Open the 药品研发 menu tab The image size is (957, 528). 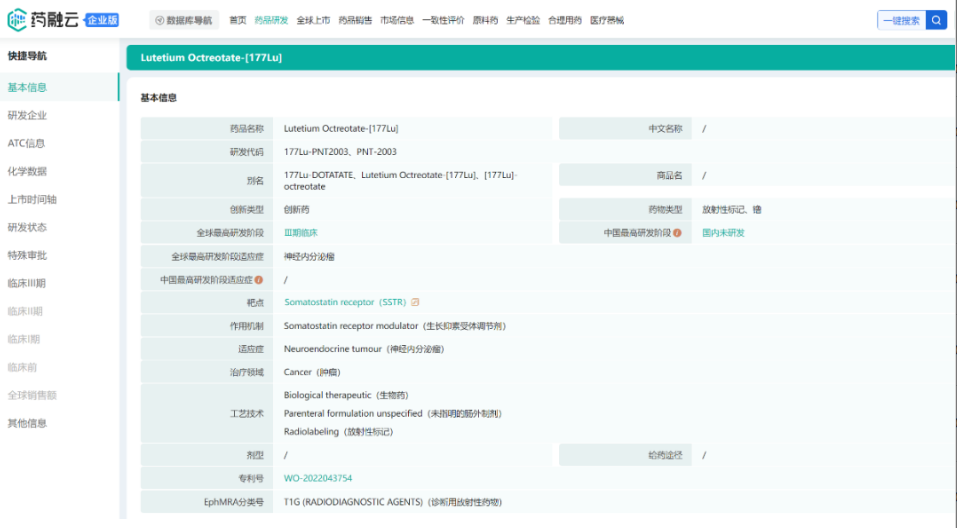click(x=271, y=20)
